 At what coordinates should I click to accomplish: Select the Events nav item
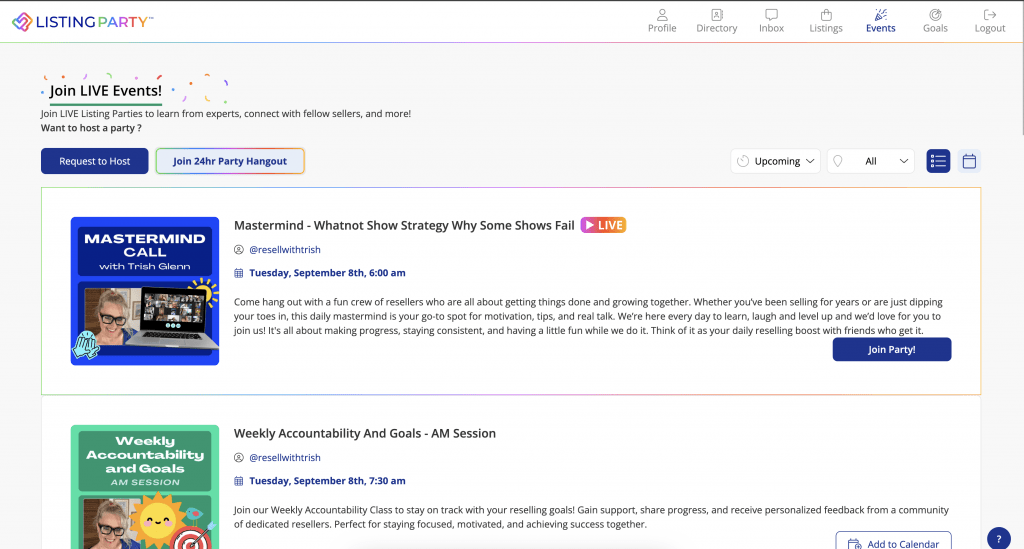(880, 21)
